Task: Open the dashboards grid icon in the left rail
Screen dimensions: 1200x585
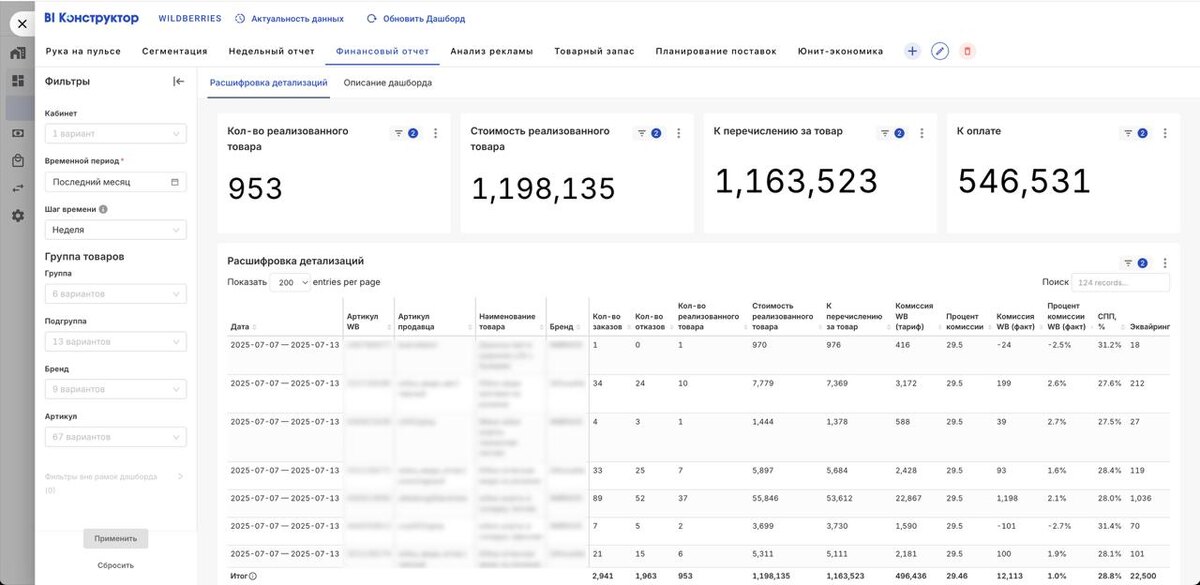Action: point(18,81)
